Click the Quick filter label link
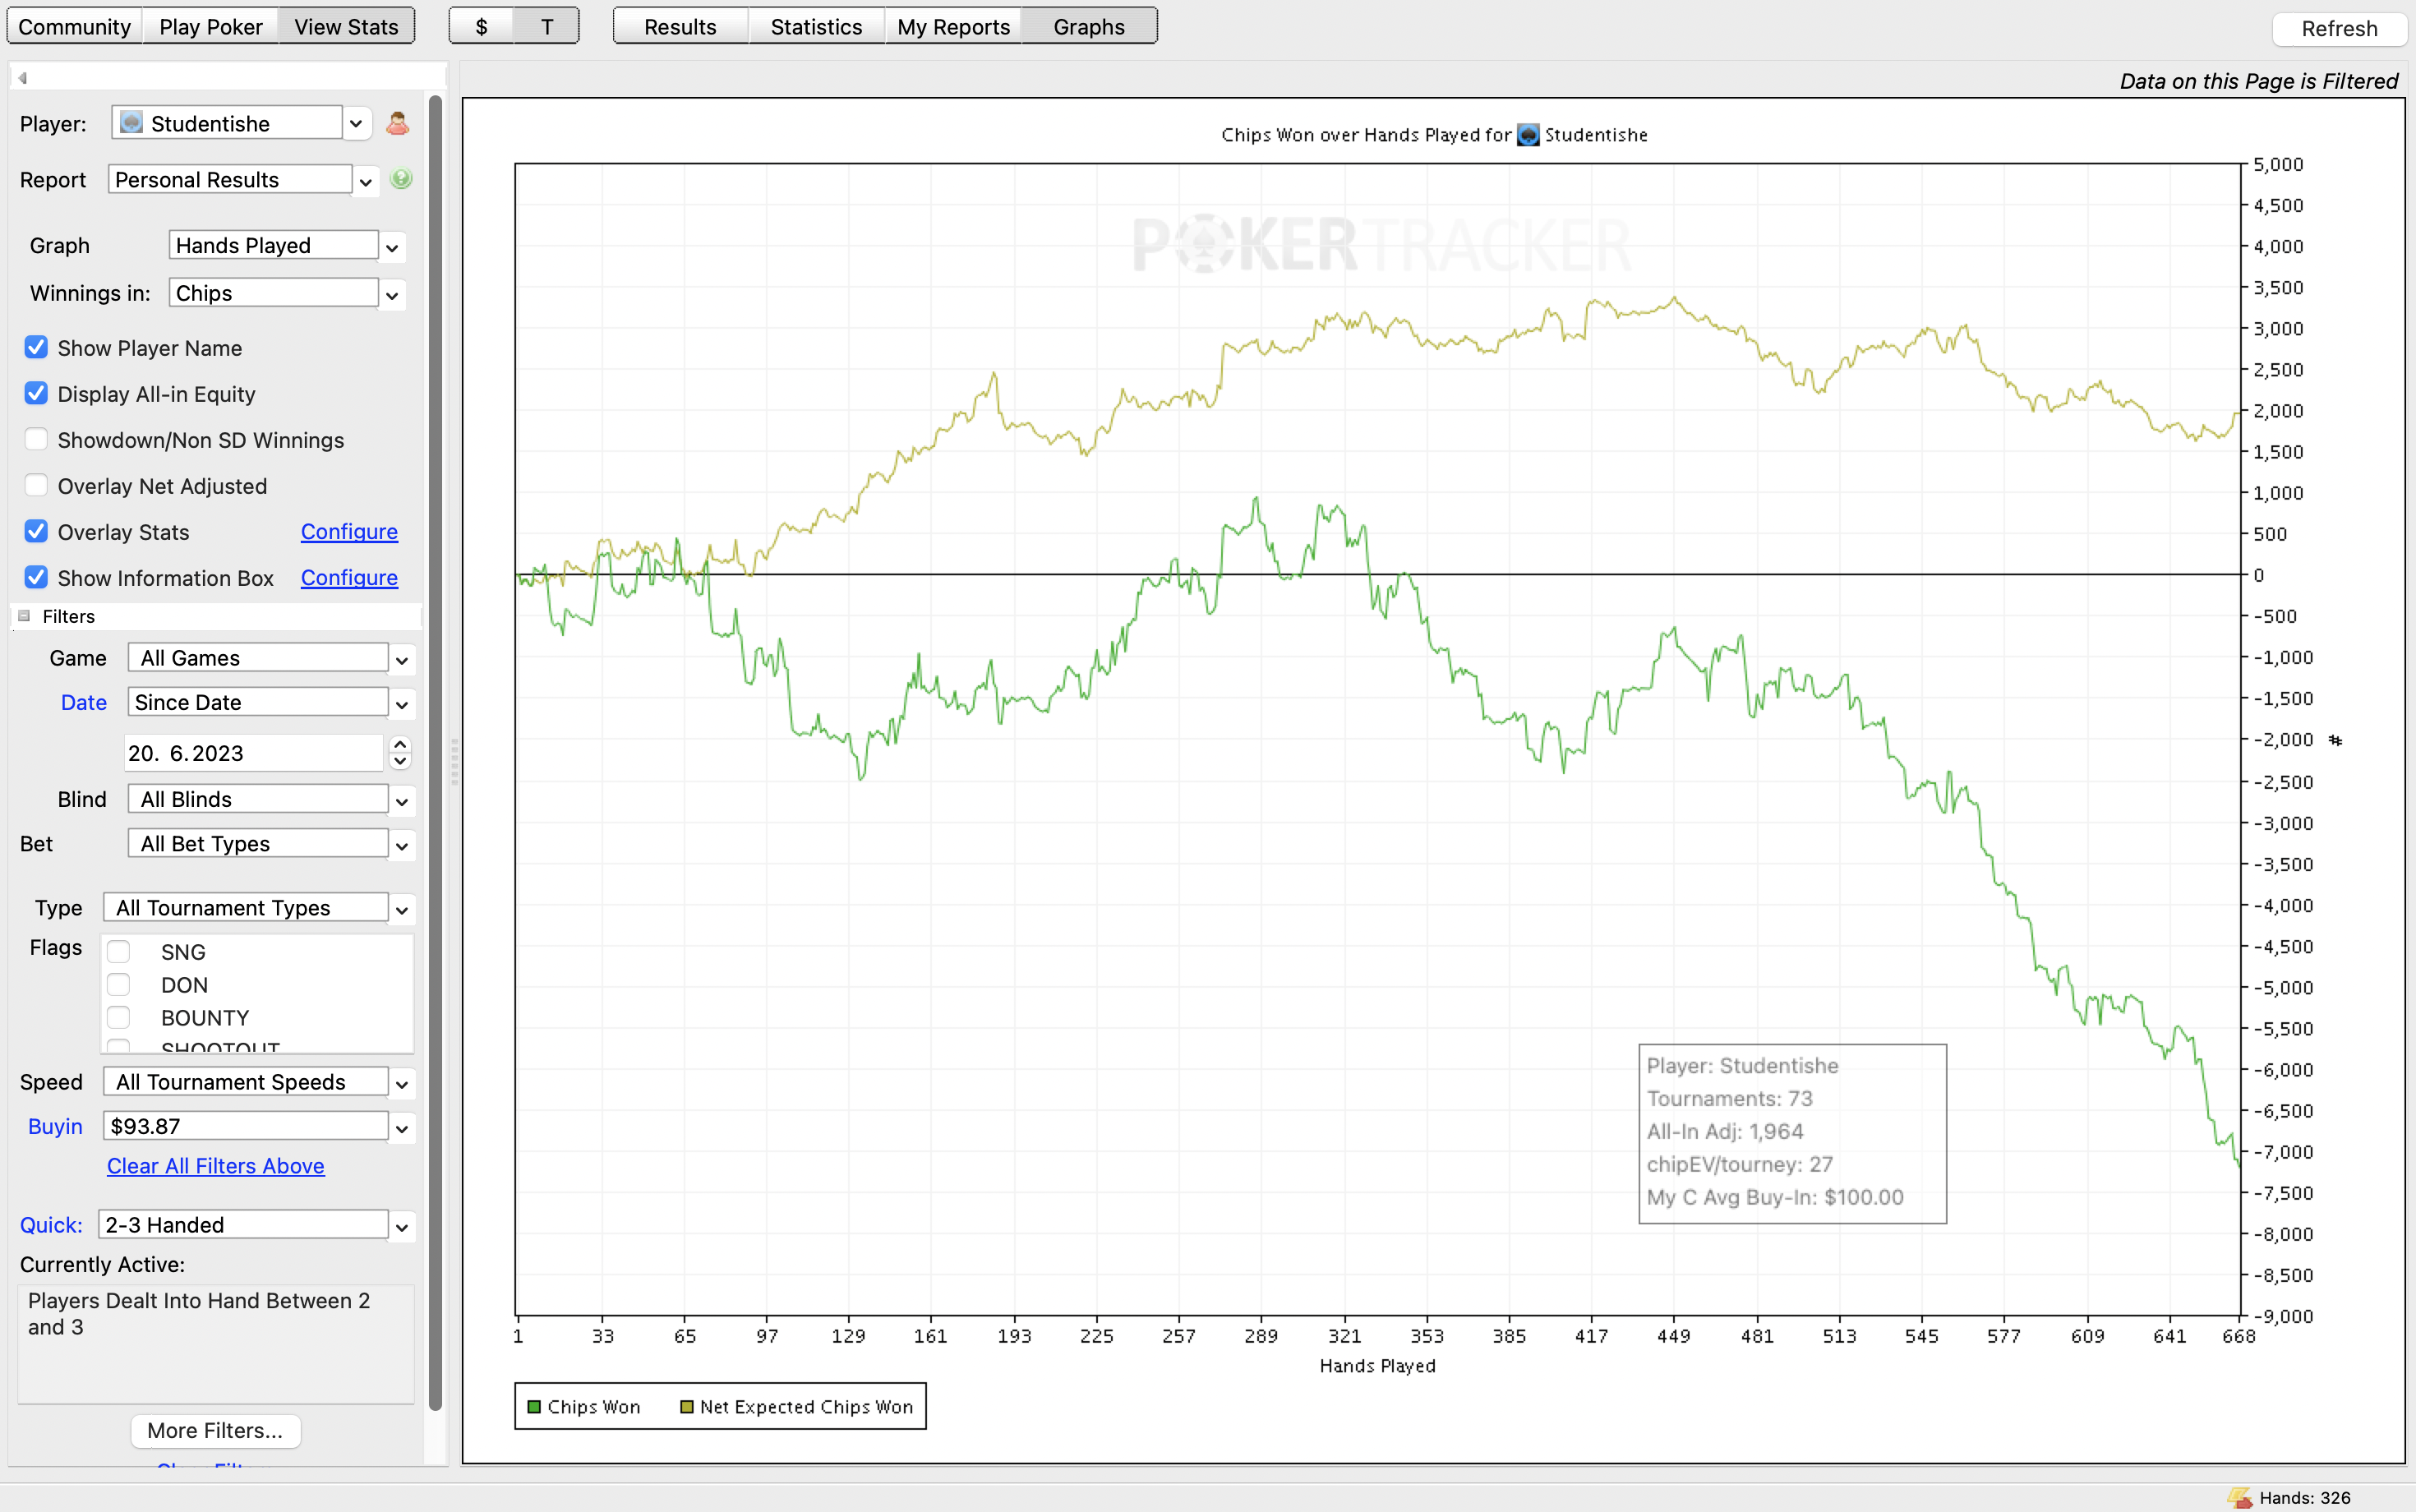2416x1512 pixels. (51, 1224)
